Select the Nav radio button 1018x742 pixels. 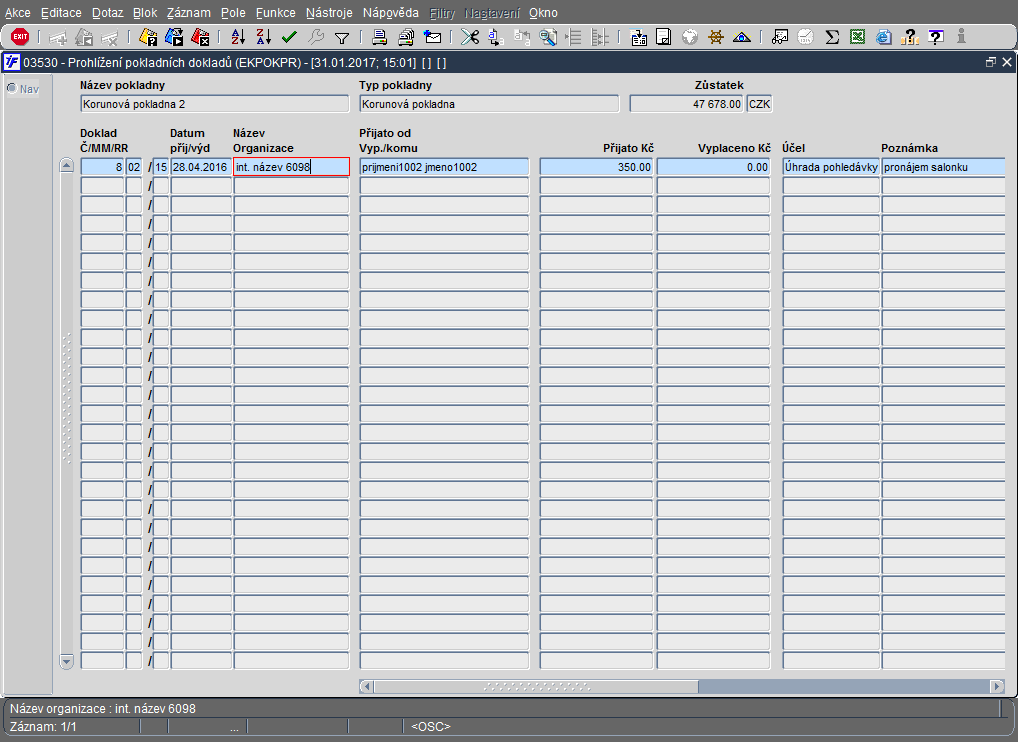pyautogui.click(x=12, y=88)
